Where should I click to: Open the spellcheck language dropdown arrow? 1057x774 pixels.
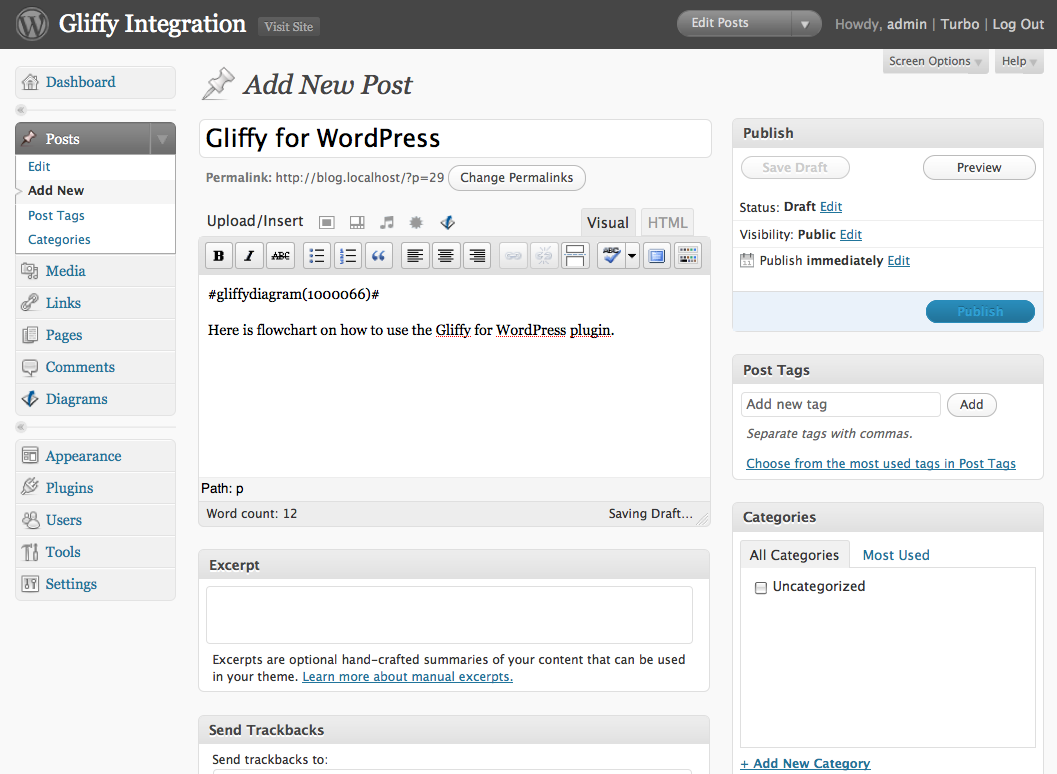[x=632, y=256]
